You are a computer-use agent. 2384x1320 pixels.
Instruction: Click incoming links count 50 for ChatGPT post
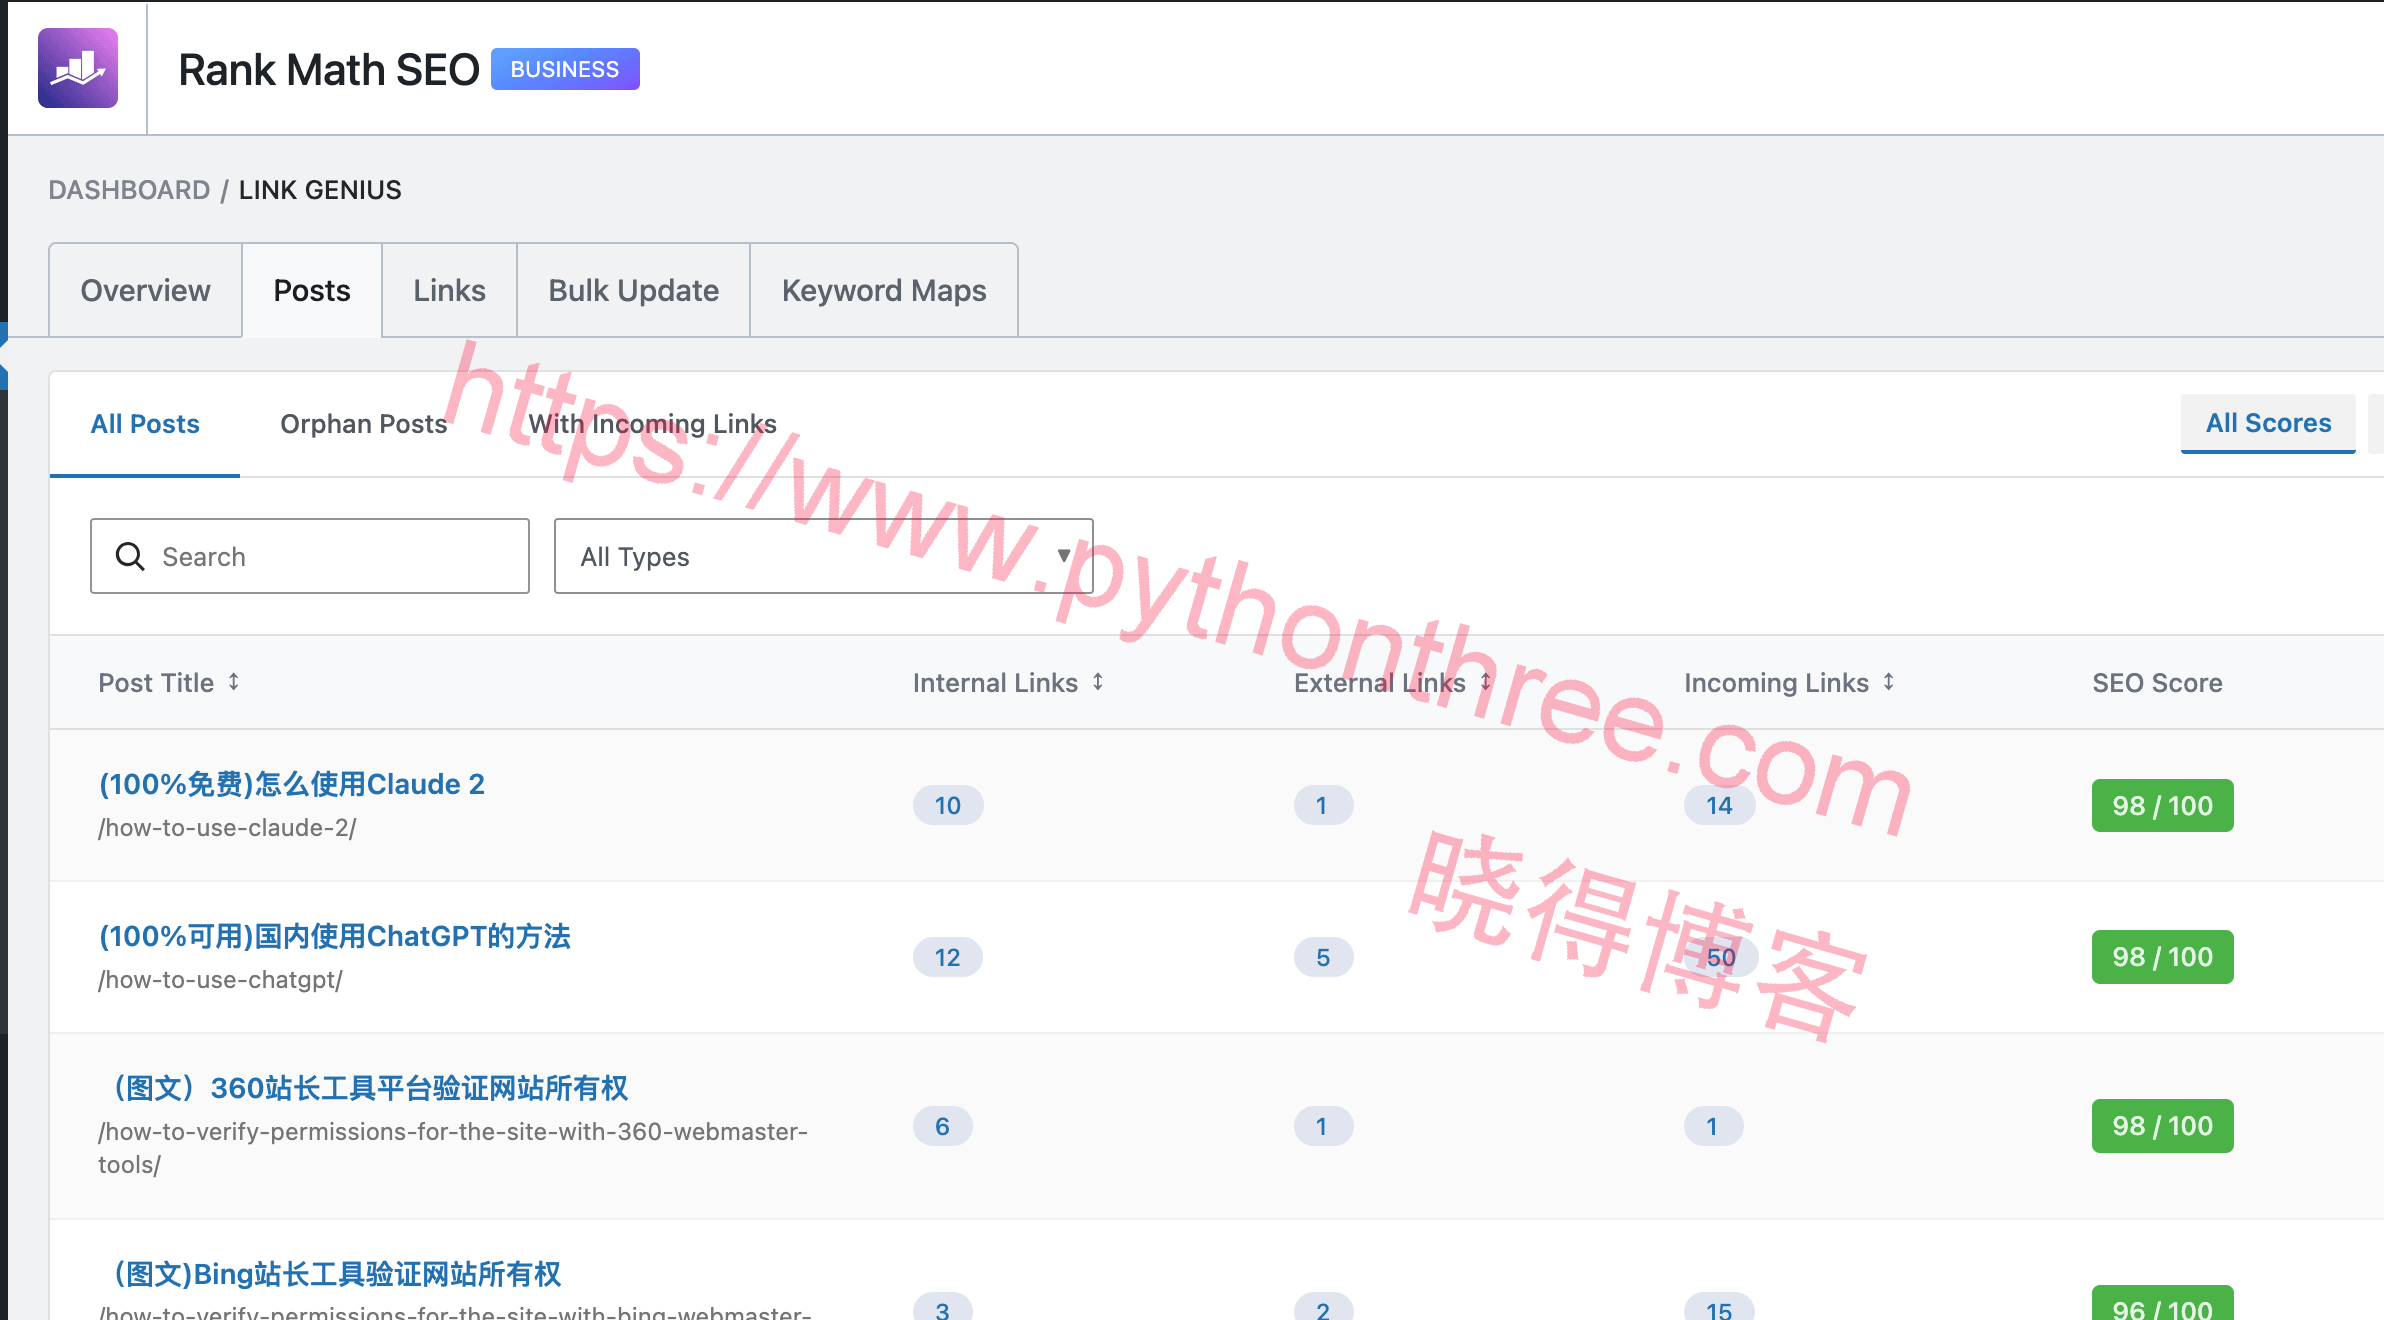tap(1720, 957)
